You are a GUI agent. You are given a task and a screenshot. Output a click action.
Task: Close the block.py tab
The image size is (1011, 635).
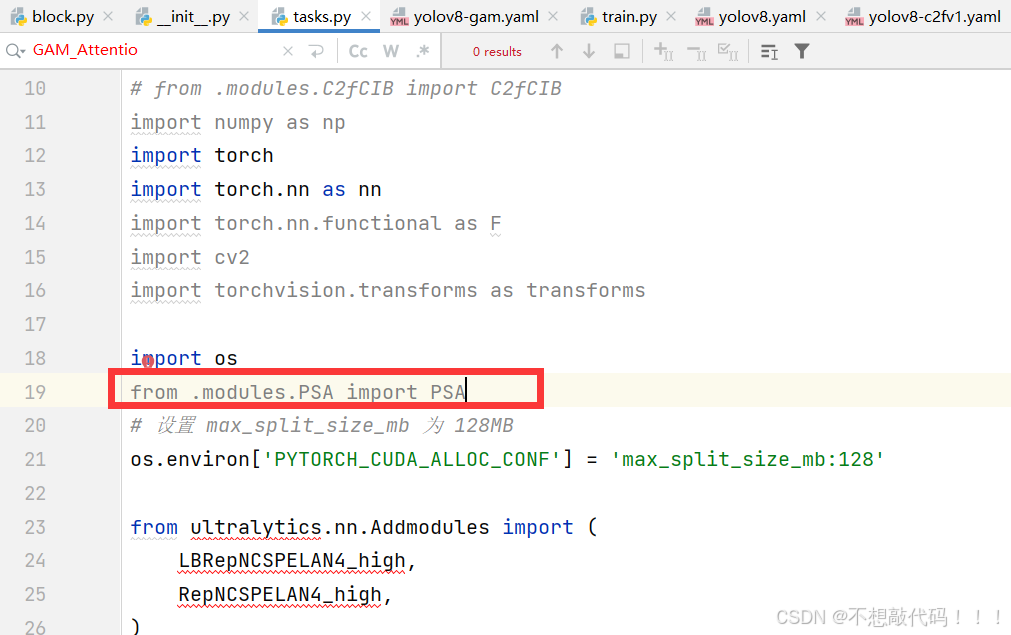point(108,16)
